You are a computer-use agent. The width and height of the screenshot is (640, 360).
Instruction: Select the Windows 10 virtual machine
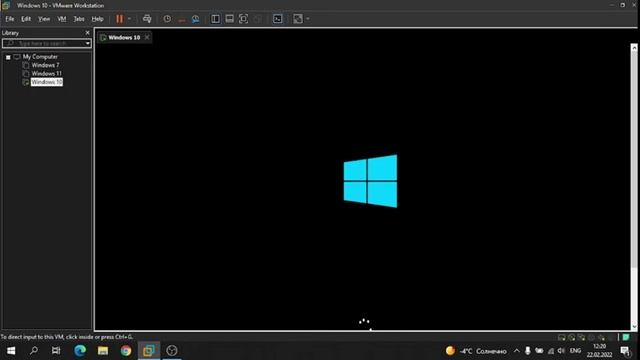click(47, 82)
